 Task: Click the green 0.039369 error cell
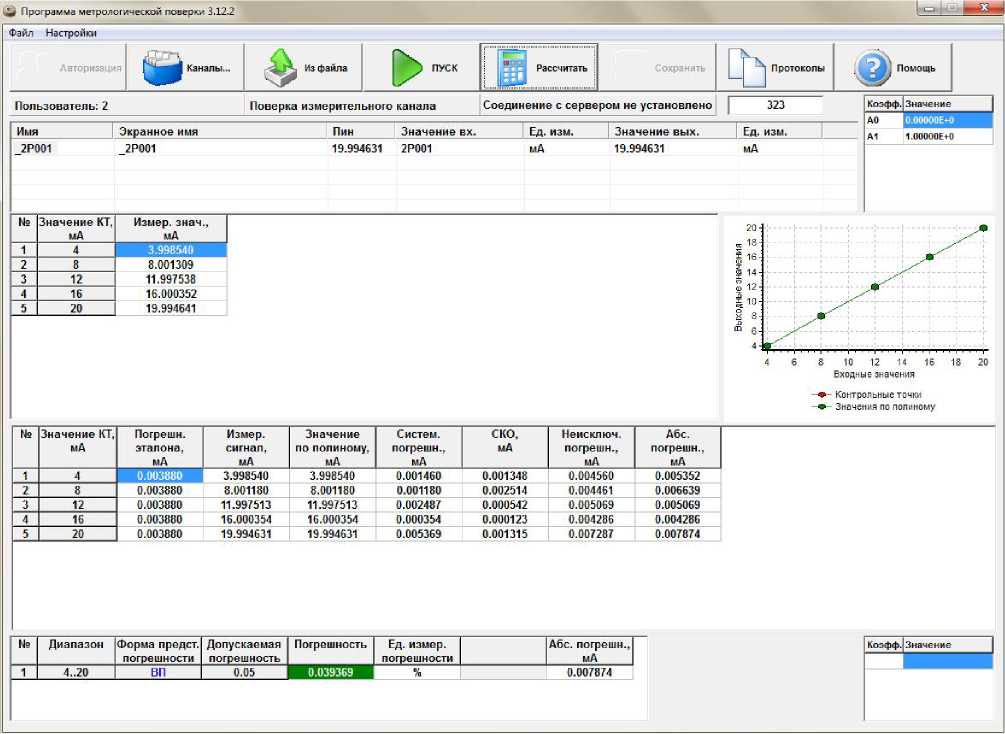tap(332, 673)
